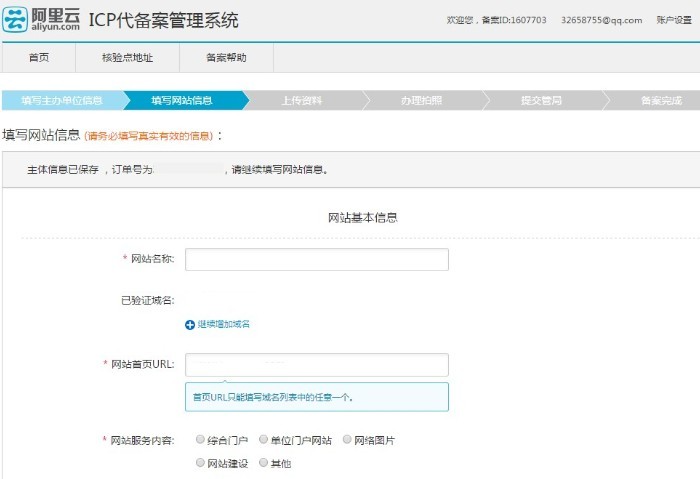Open the 首页 navigation tab
Image resolution: width=700 pixels, height=479 pixels.
[39, 58]
